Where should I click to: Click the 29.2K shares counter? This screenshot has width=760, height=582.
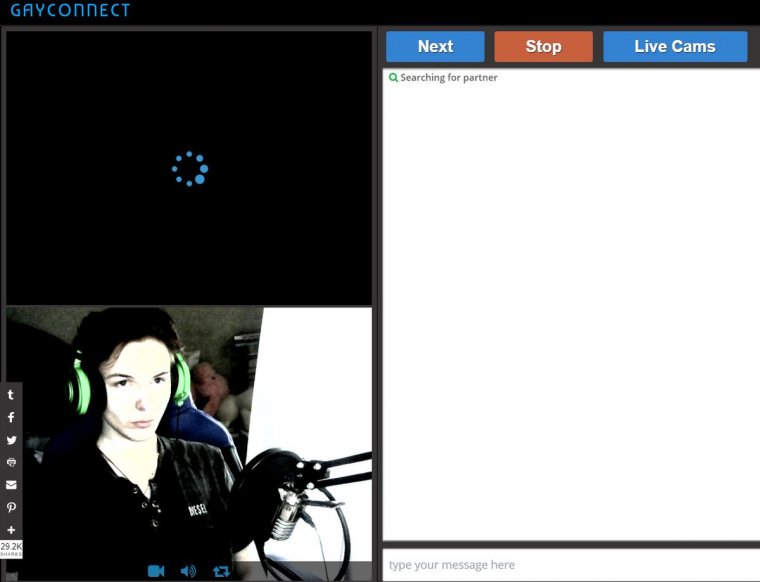click(x=11, y=549)
